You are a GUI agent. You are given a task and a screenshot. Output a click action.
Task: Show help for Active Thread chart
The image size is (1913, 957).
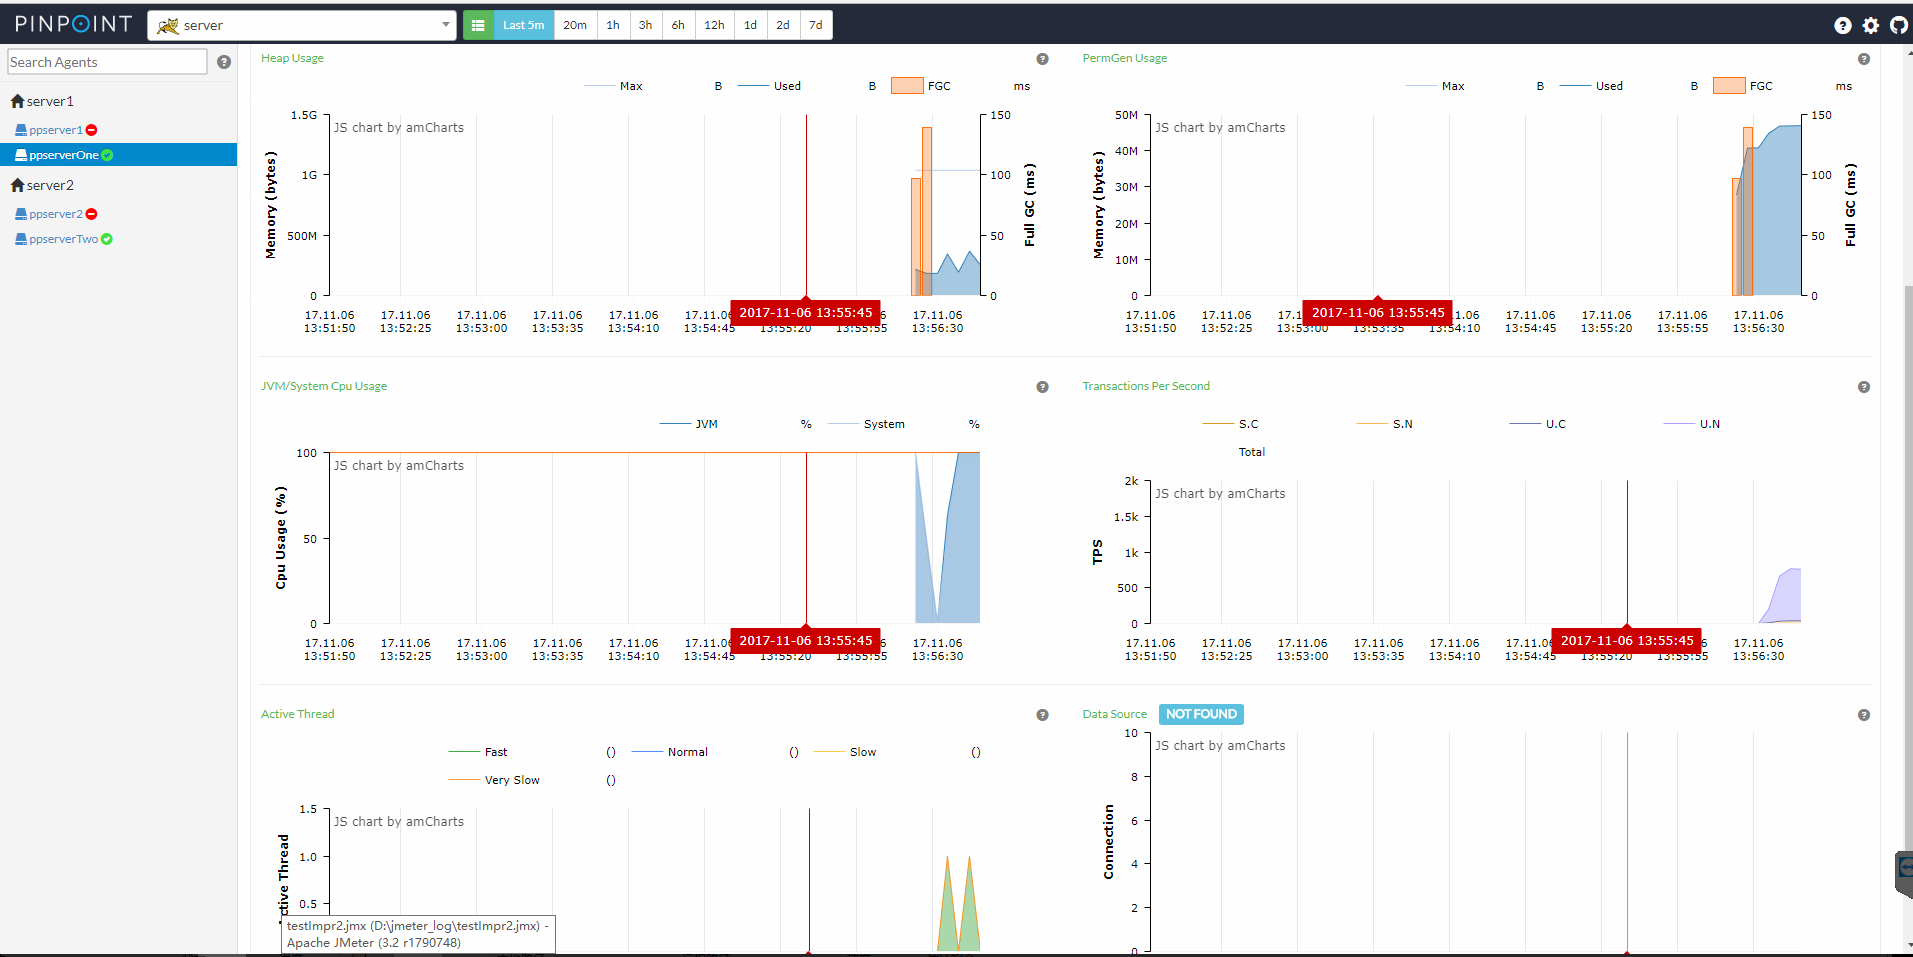click(x=1042, y=715)
